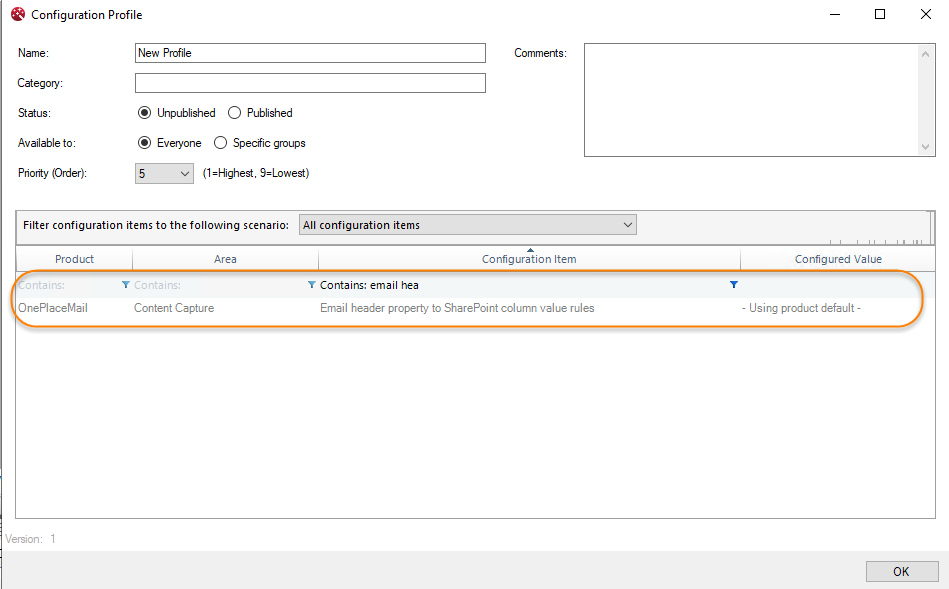The width and height of the screenshot is (949, 589).
Task: Click the filter icon beside the Configuration Item filter
Action: point(734,285)
